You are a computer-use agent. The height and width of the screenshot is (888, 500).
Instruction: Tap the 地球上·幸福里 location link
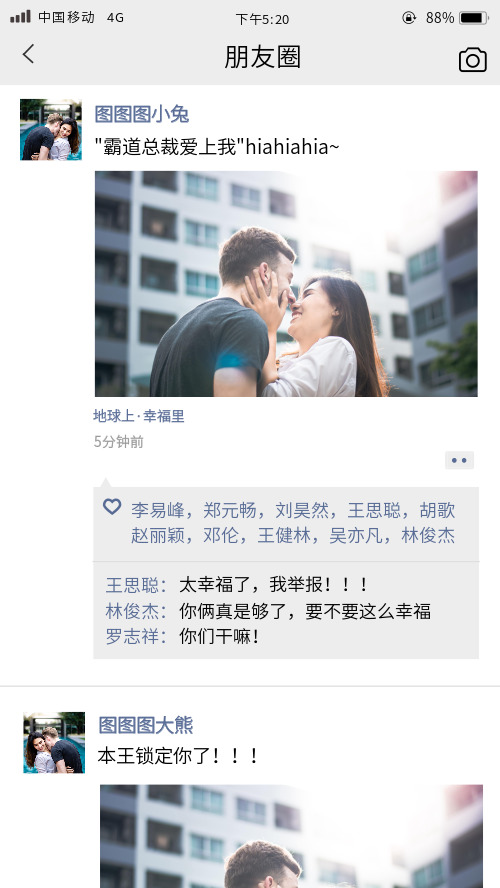[139, 416]
